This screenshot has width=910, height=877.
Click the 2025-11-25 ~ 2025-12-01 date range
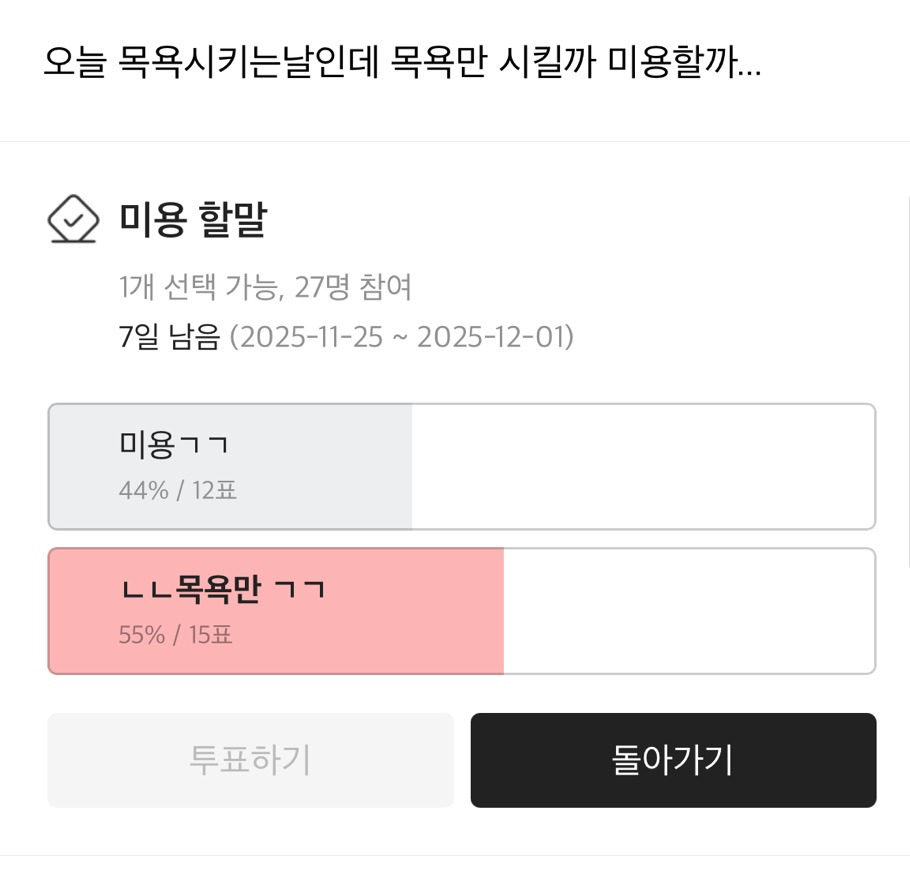[x=401, y=337]
